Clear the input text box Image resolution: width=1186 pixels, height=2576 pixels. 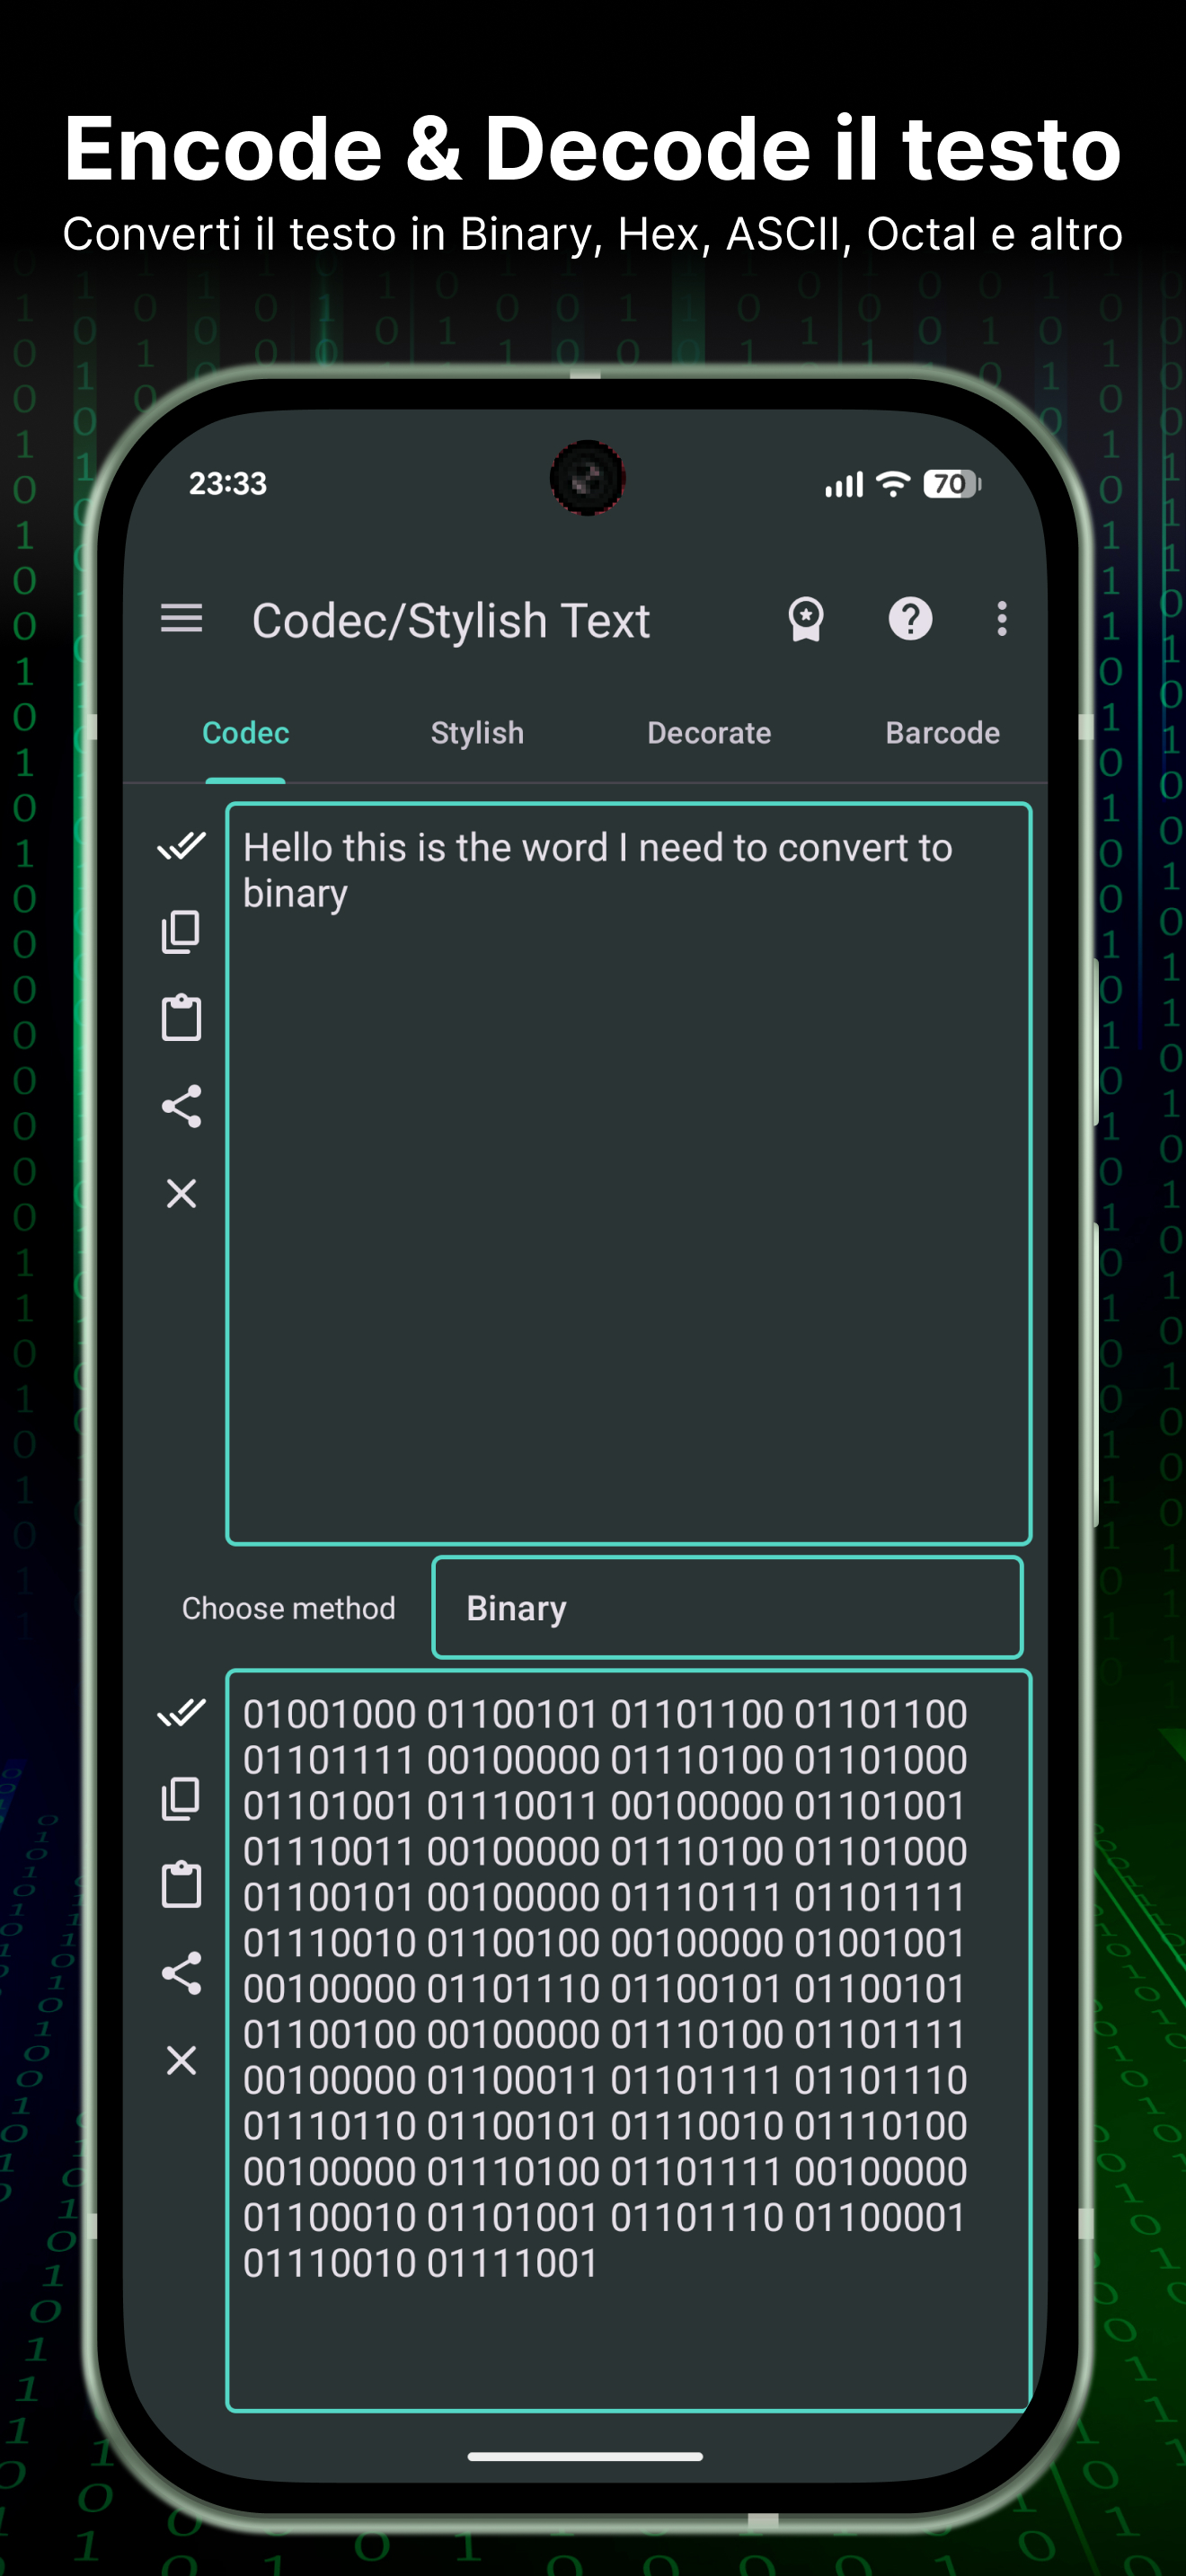tap(181, 1193)
